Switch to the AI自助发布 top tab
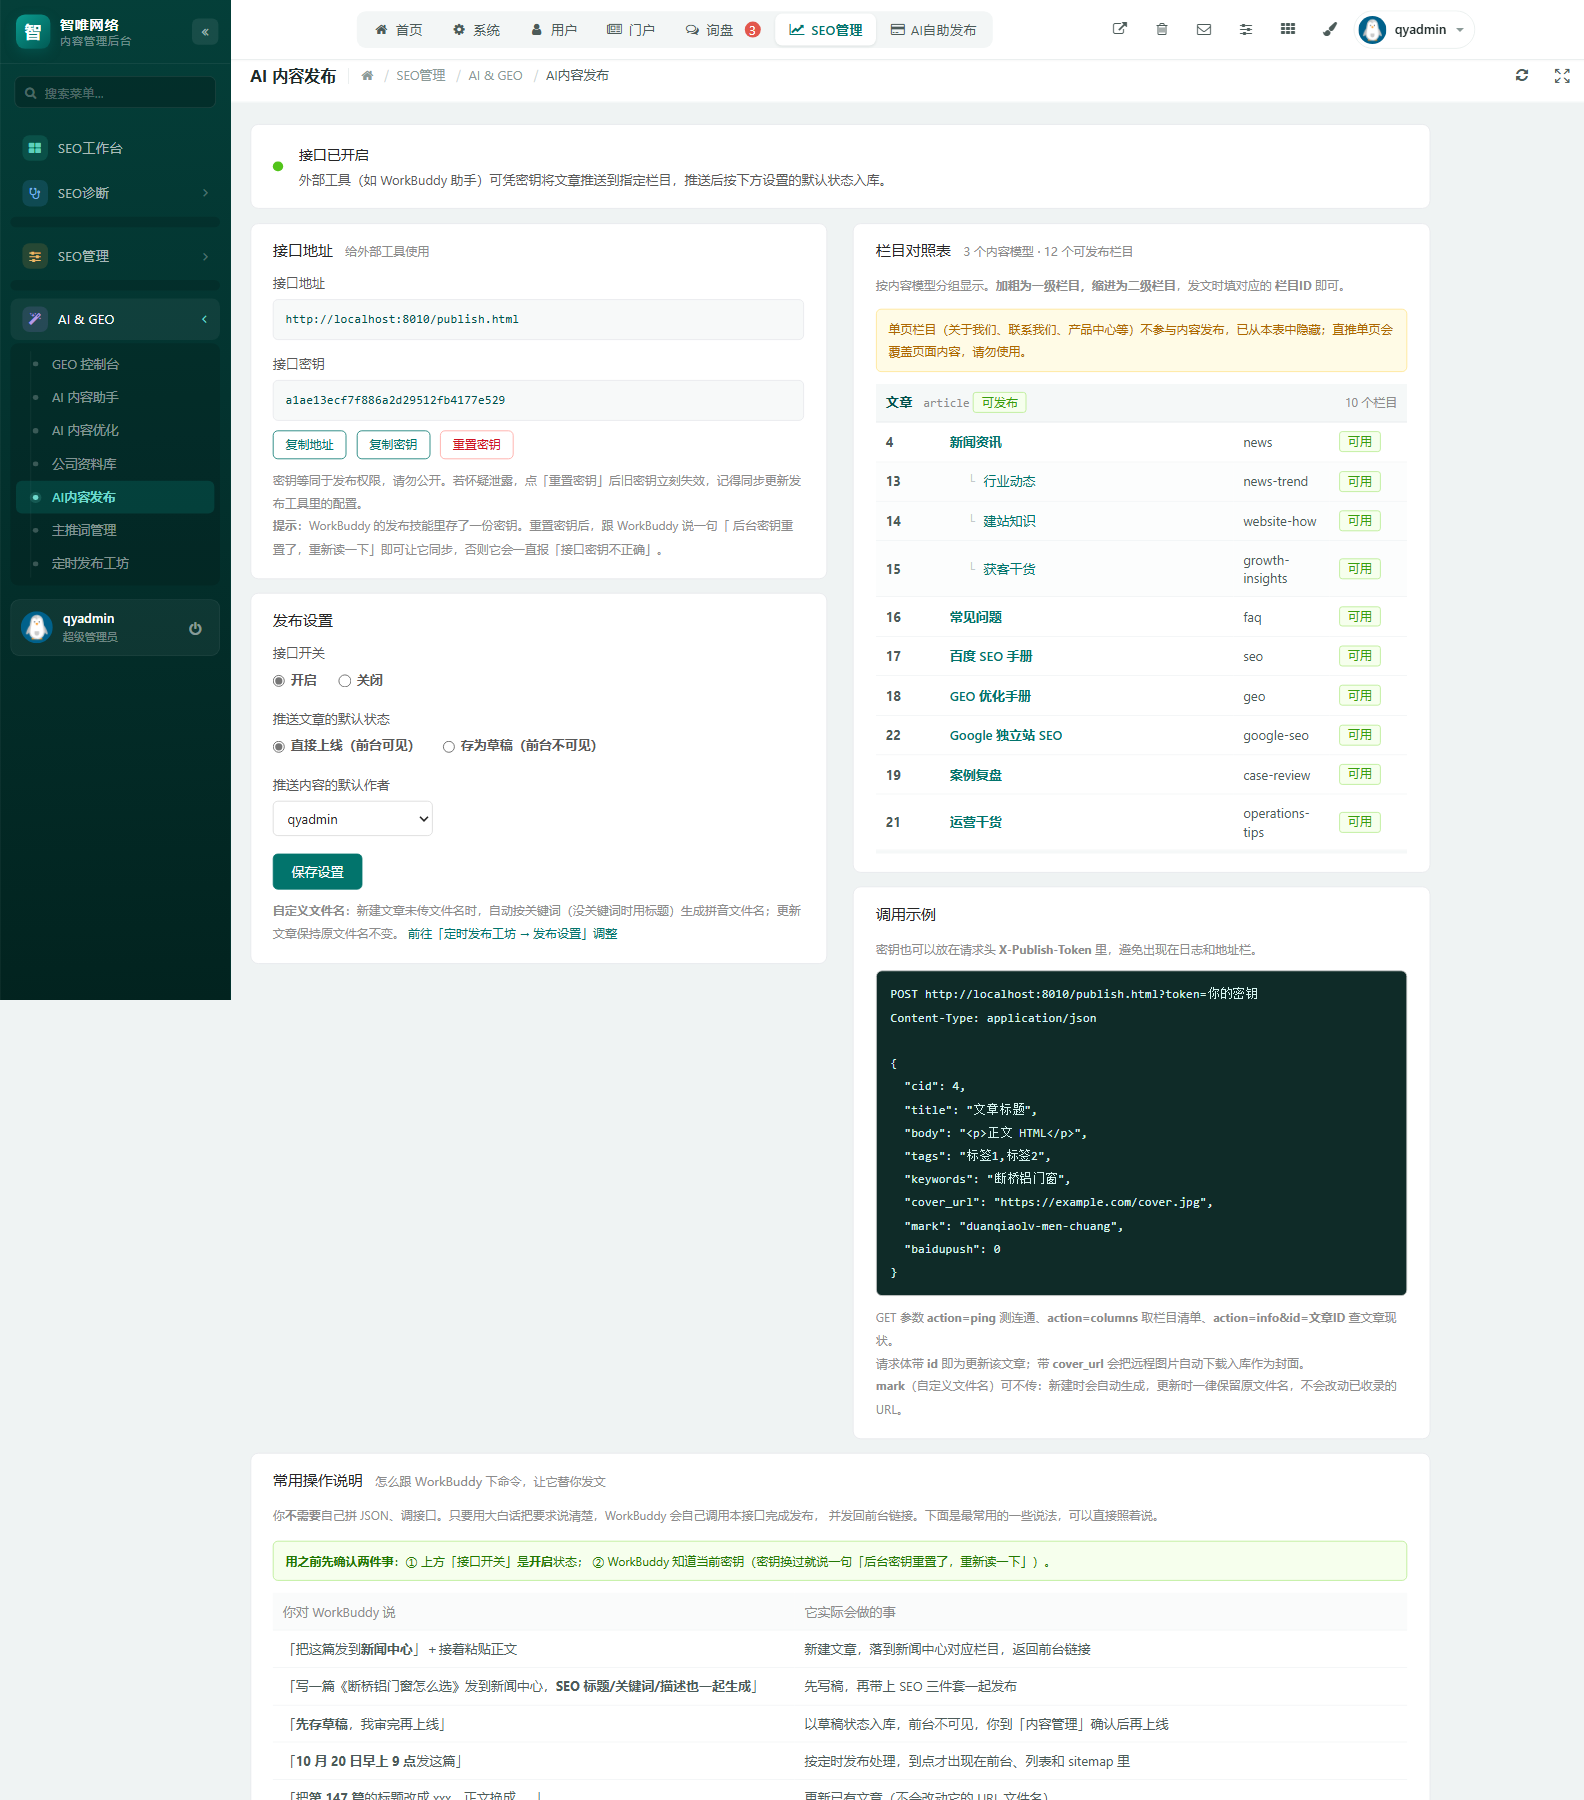1584x1800 pixels. (934, 30)
